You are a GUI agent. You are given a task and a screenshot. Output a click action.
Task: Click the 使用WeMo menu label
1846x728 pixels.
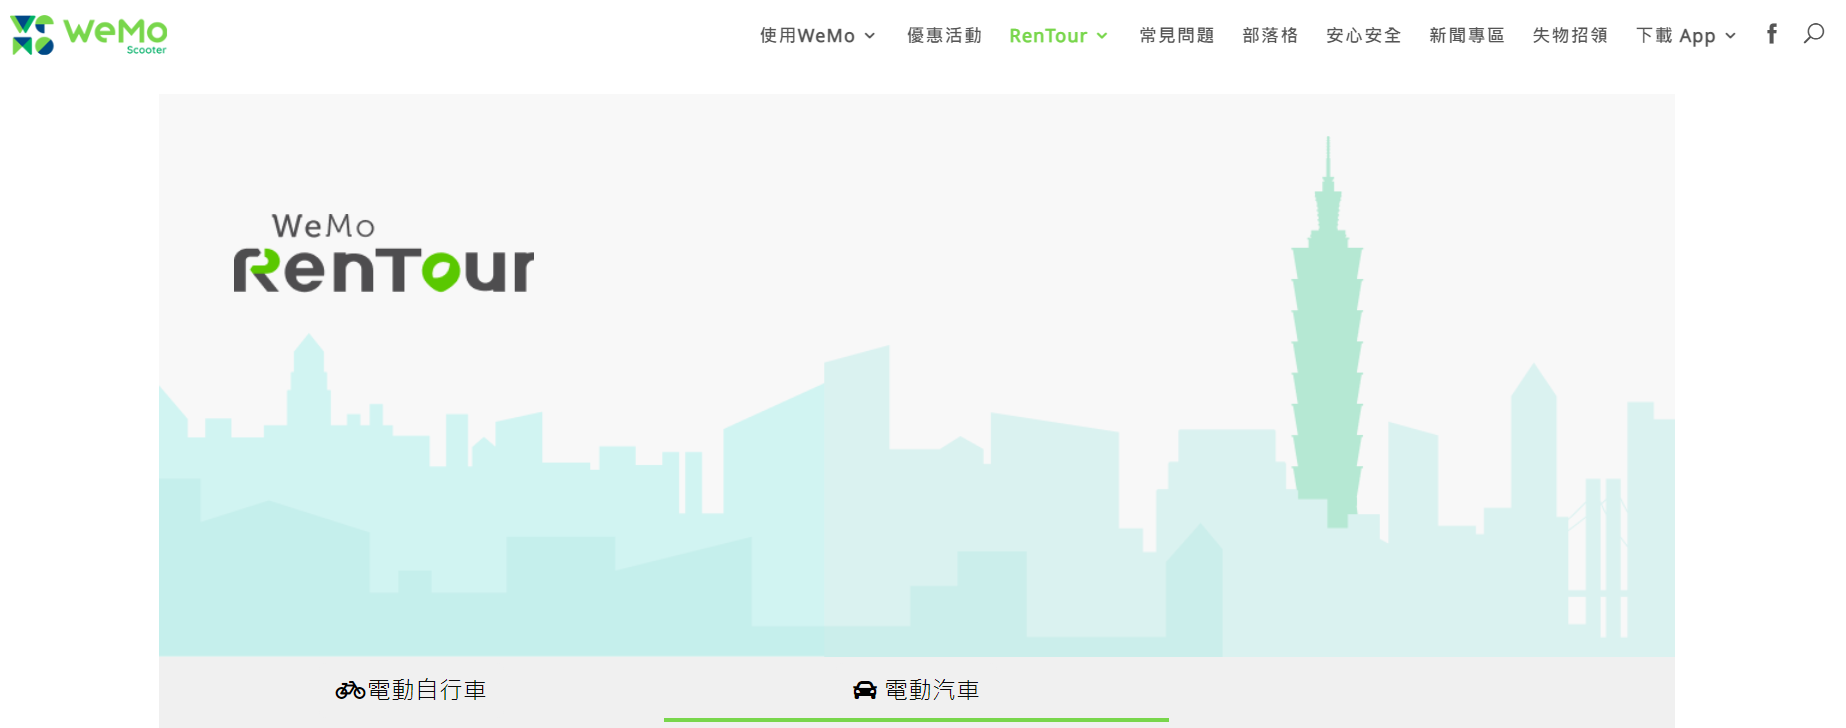tap(807, 36)
